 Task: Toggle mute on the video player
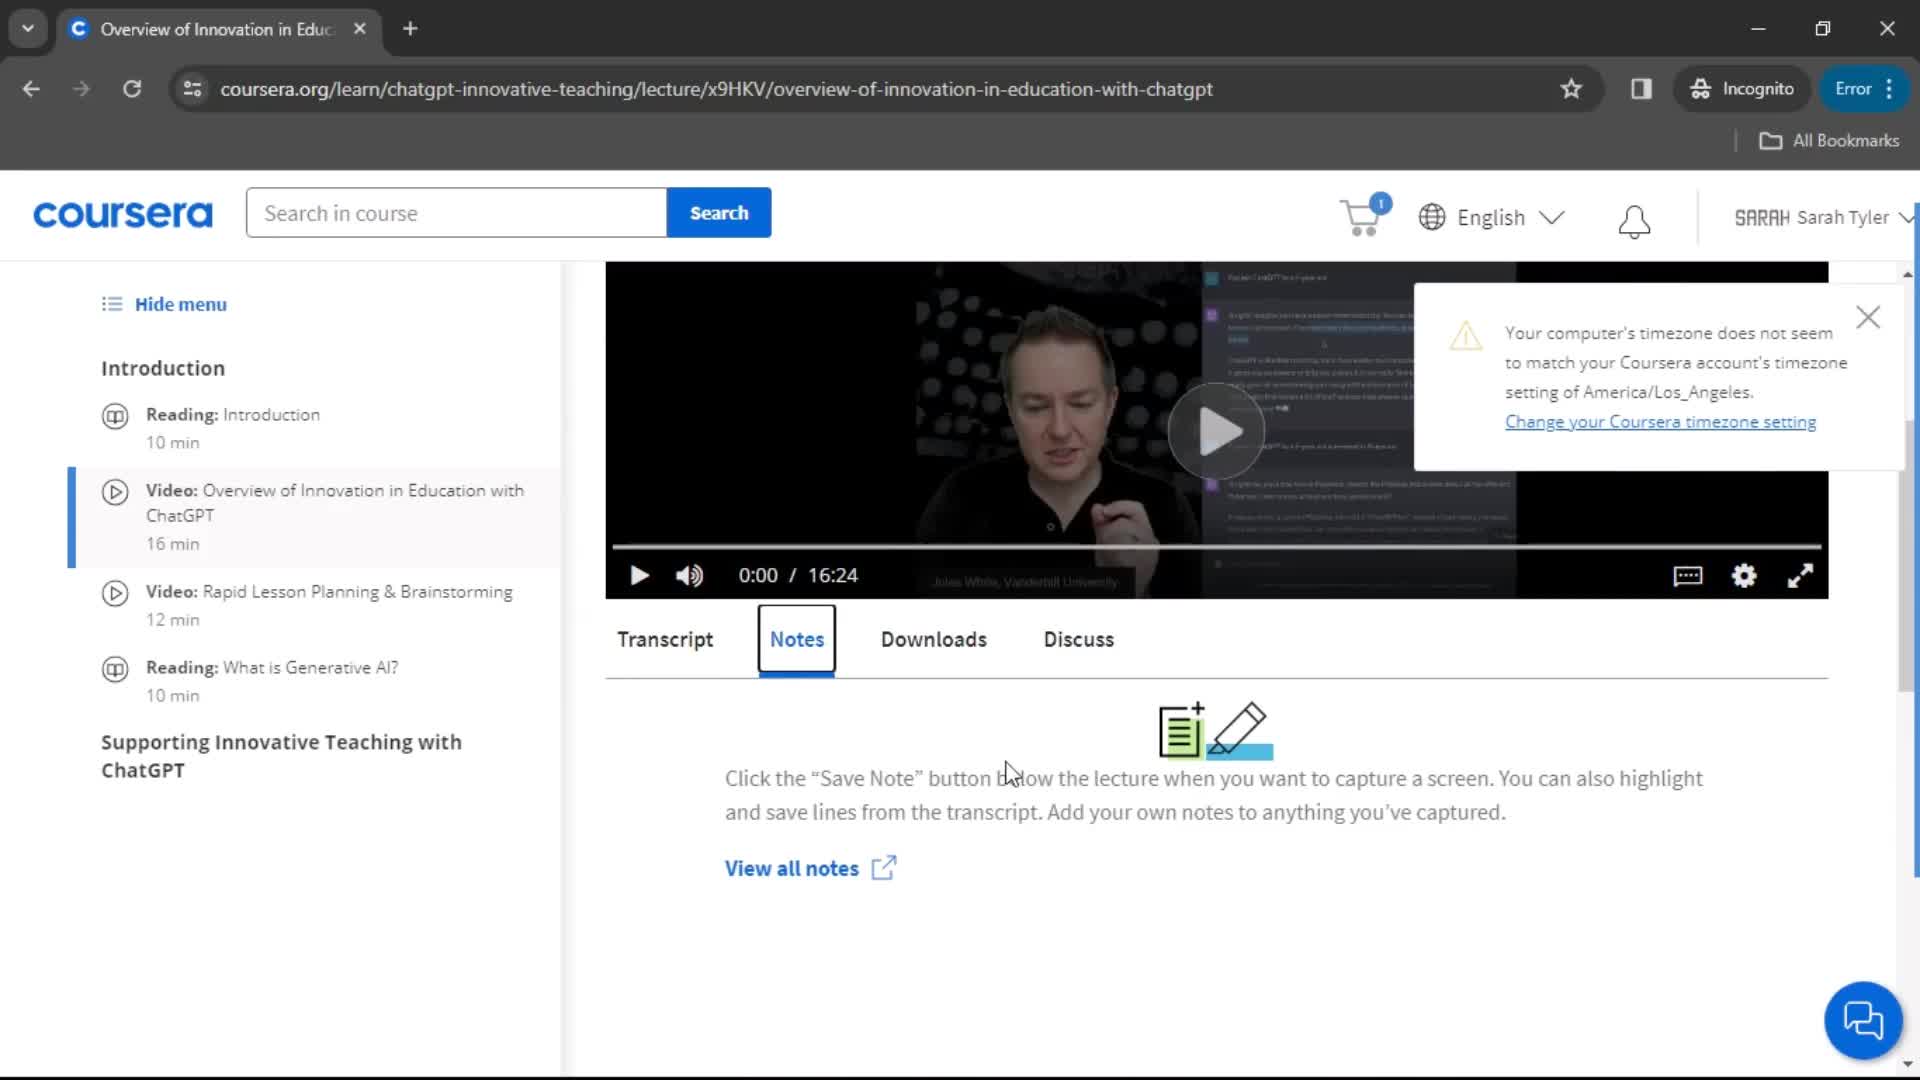point(690,575)
